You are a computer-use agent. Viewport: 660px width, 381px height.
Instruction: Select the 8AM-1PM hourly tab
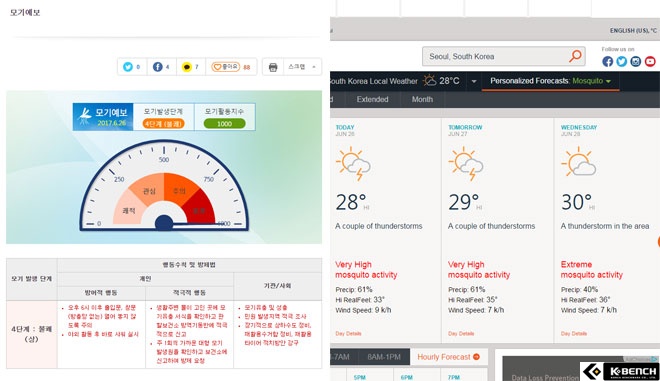click(383, 357)
